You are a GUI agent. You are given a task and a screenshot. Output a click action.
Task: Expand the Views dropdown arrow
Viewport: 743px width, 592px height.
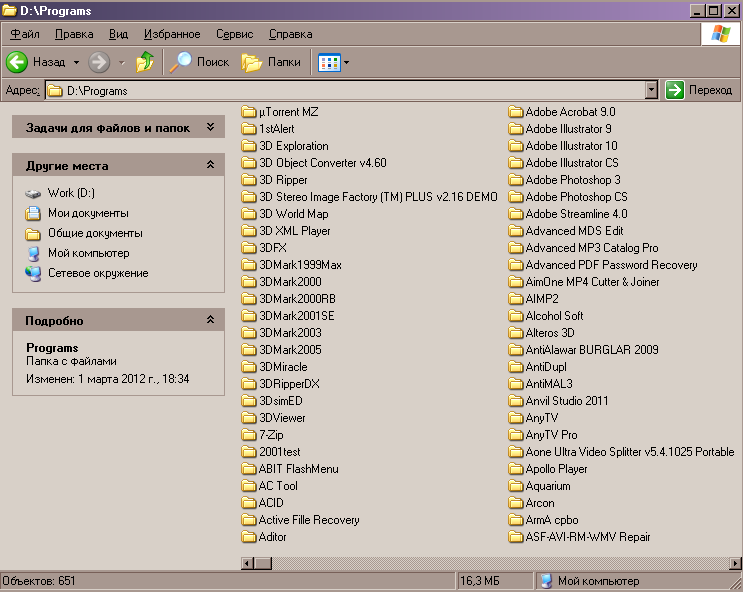coord(346,62)
